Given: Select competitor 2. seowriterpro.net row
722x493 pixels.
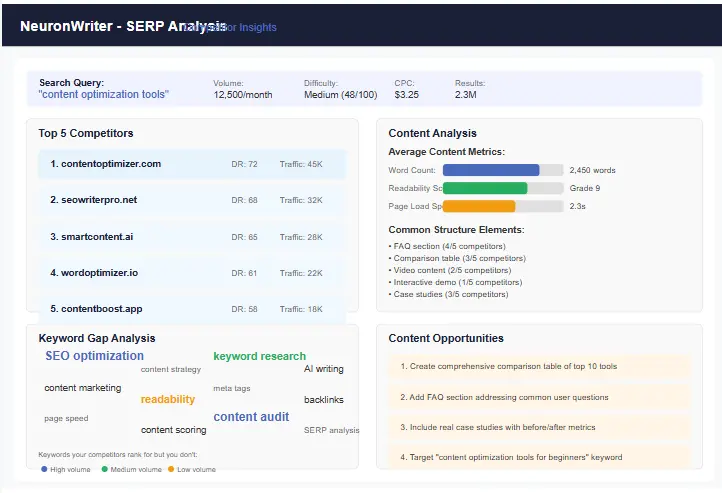Looking at the screenshot, I should click(192, 200).
